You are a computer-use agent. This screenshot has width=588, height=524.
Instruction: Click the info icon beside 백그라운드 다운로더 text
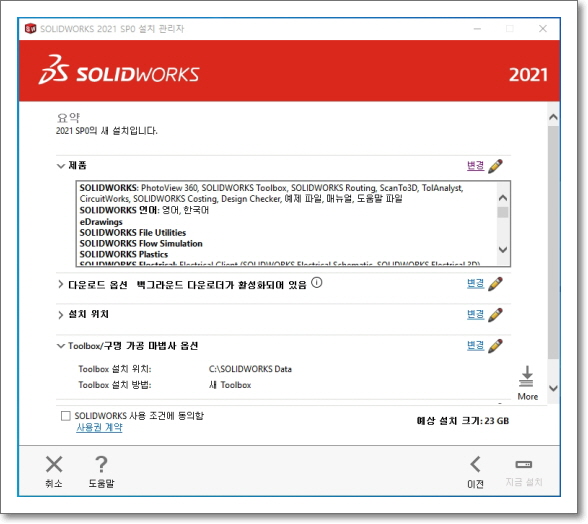[x=316, y=283]
